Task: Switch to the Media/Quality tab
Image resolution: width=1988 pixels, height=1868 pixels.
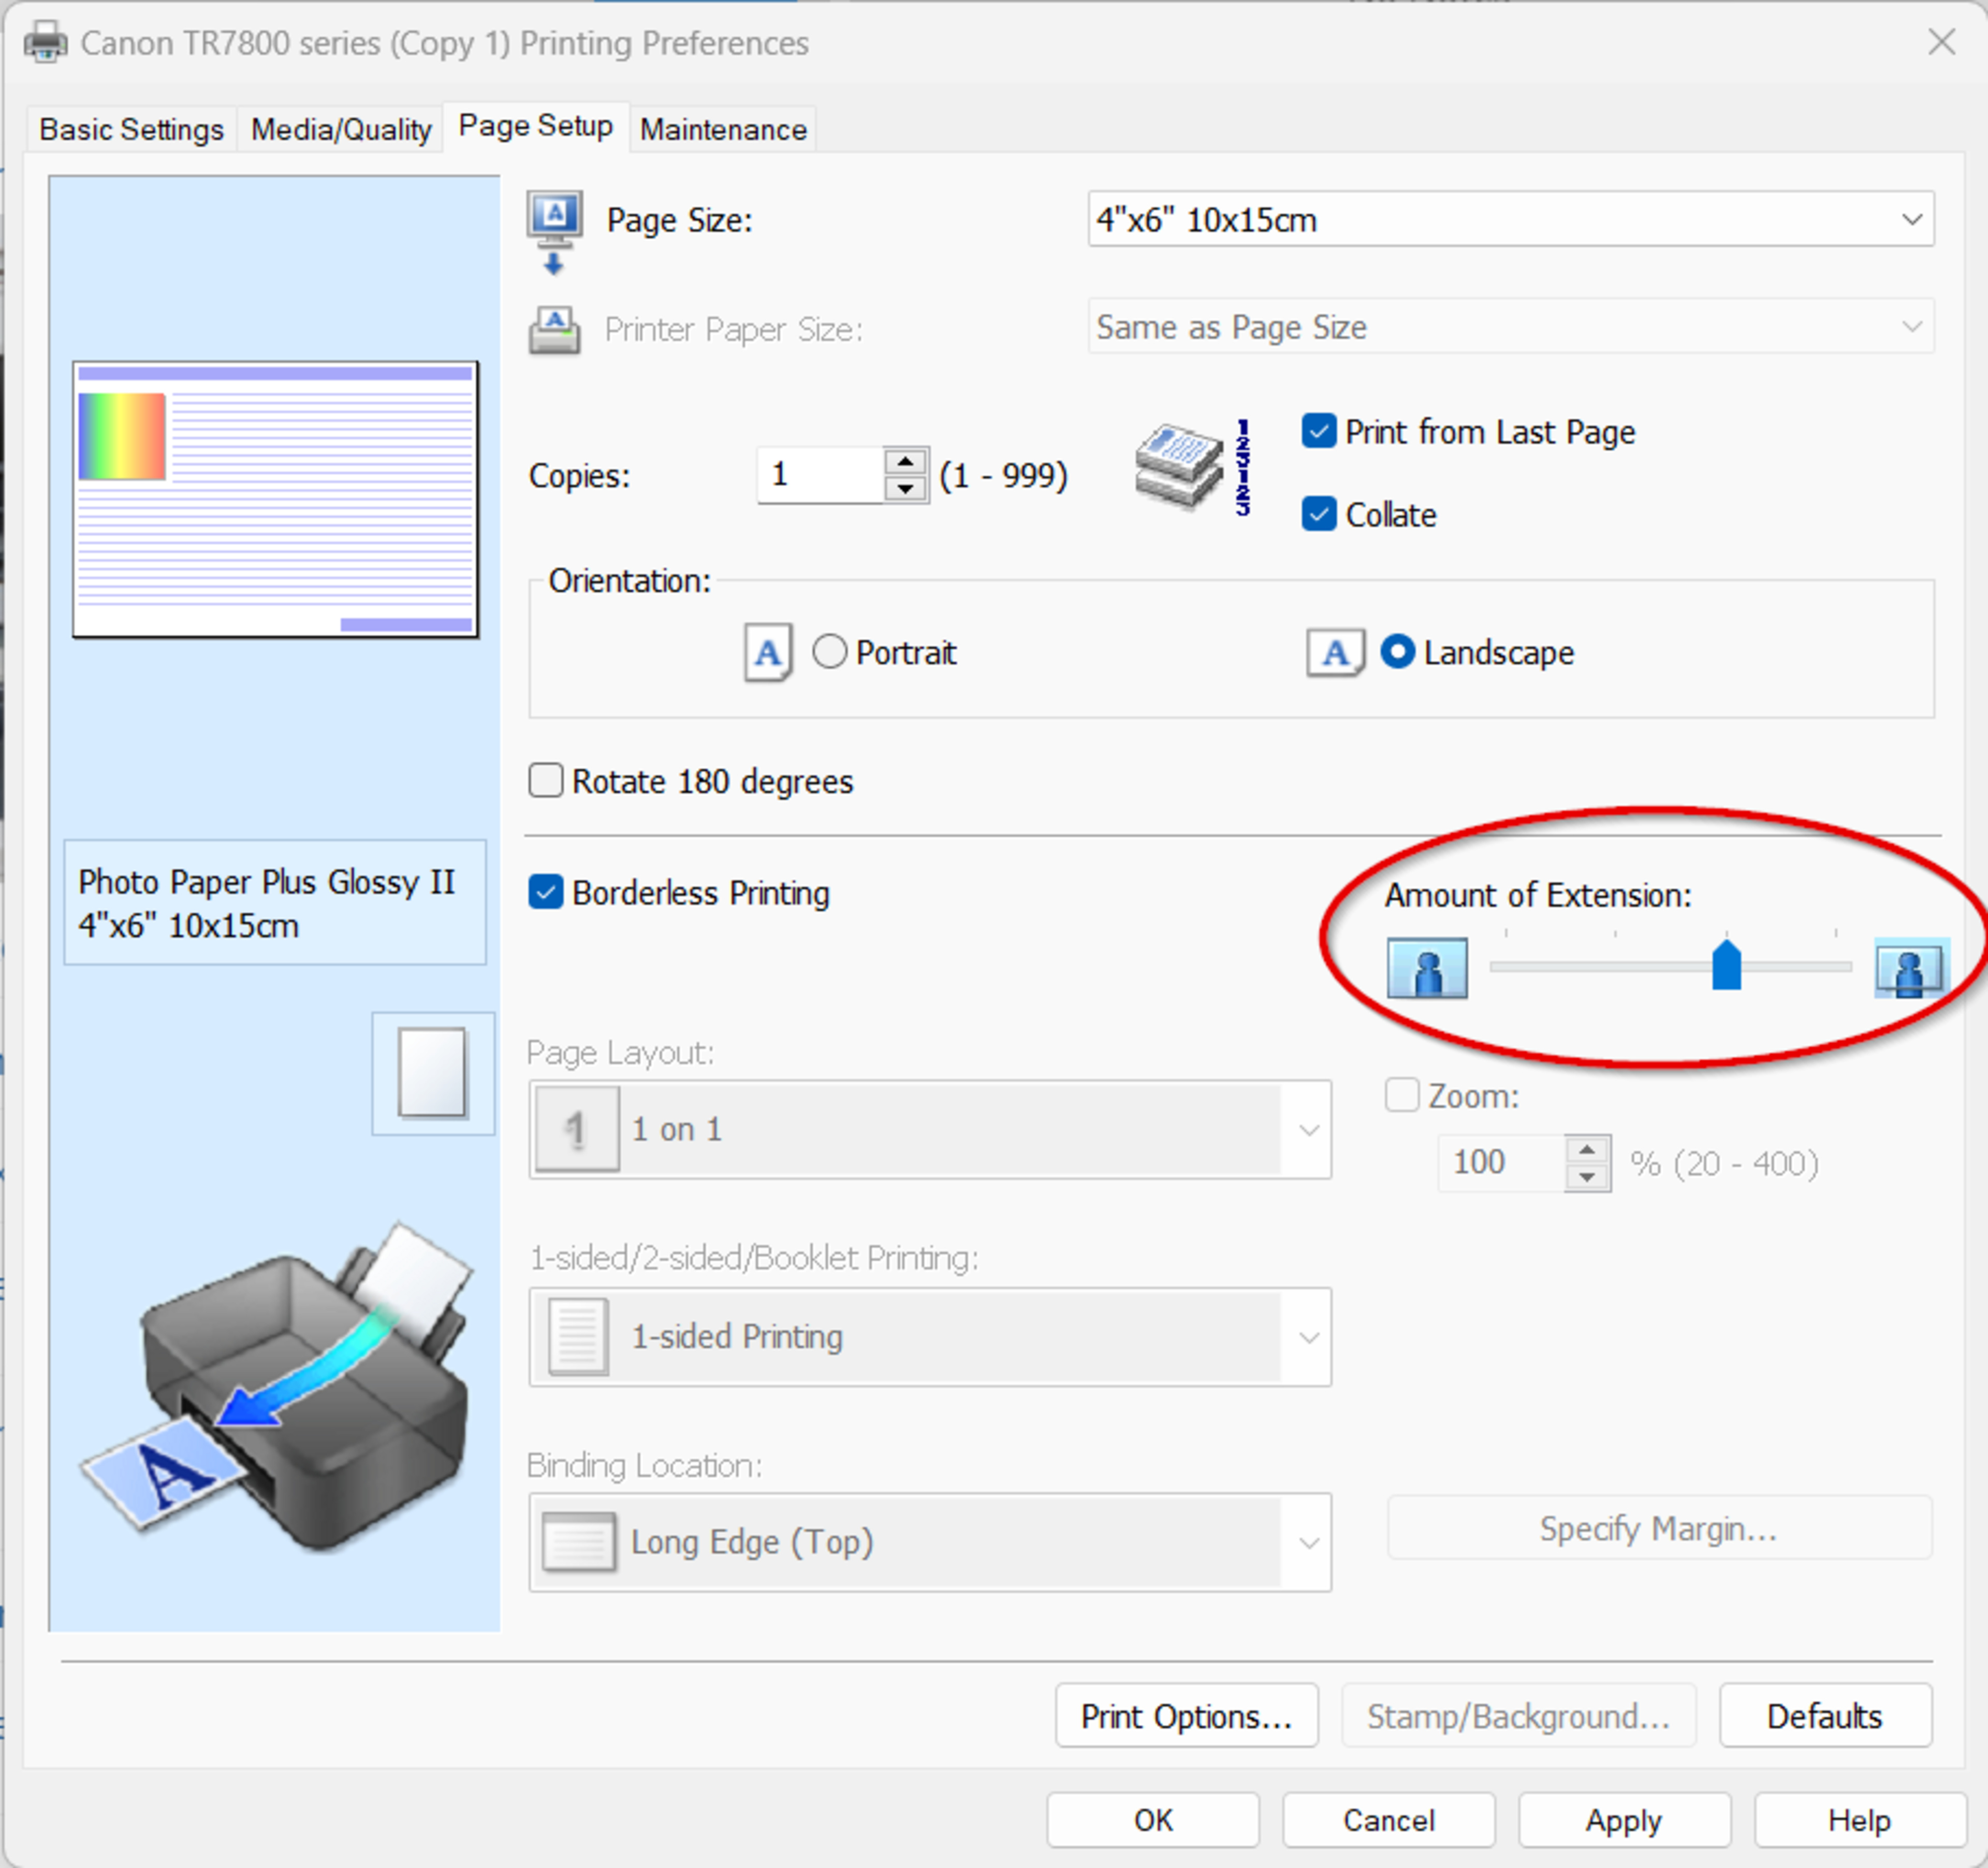Action: click(x=341, y=130)
